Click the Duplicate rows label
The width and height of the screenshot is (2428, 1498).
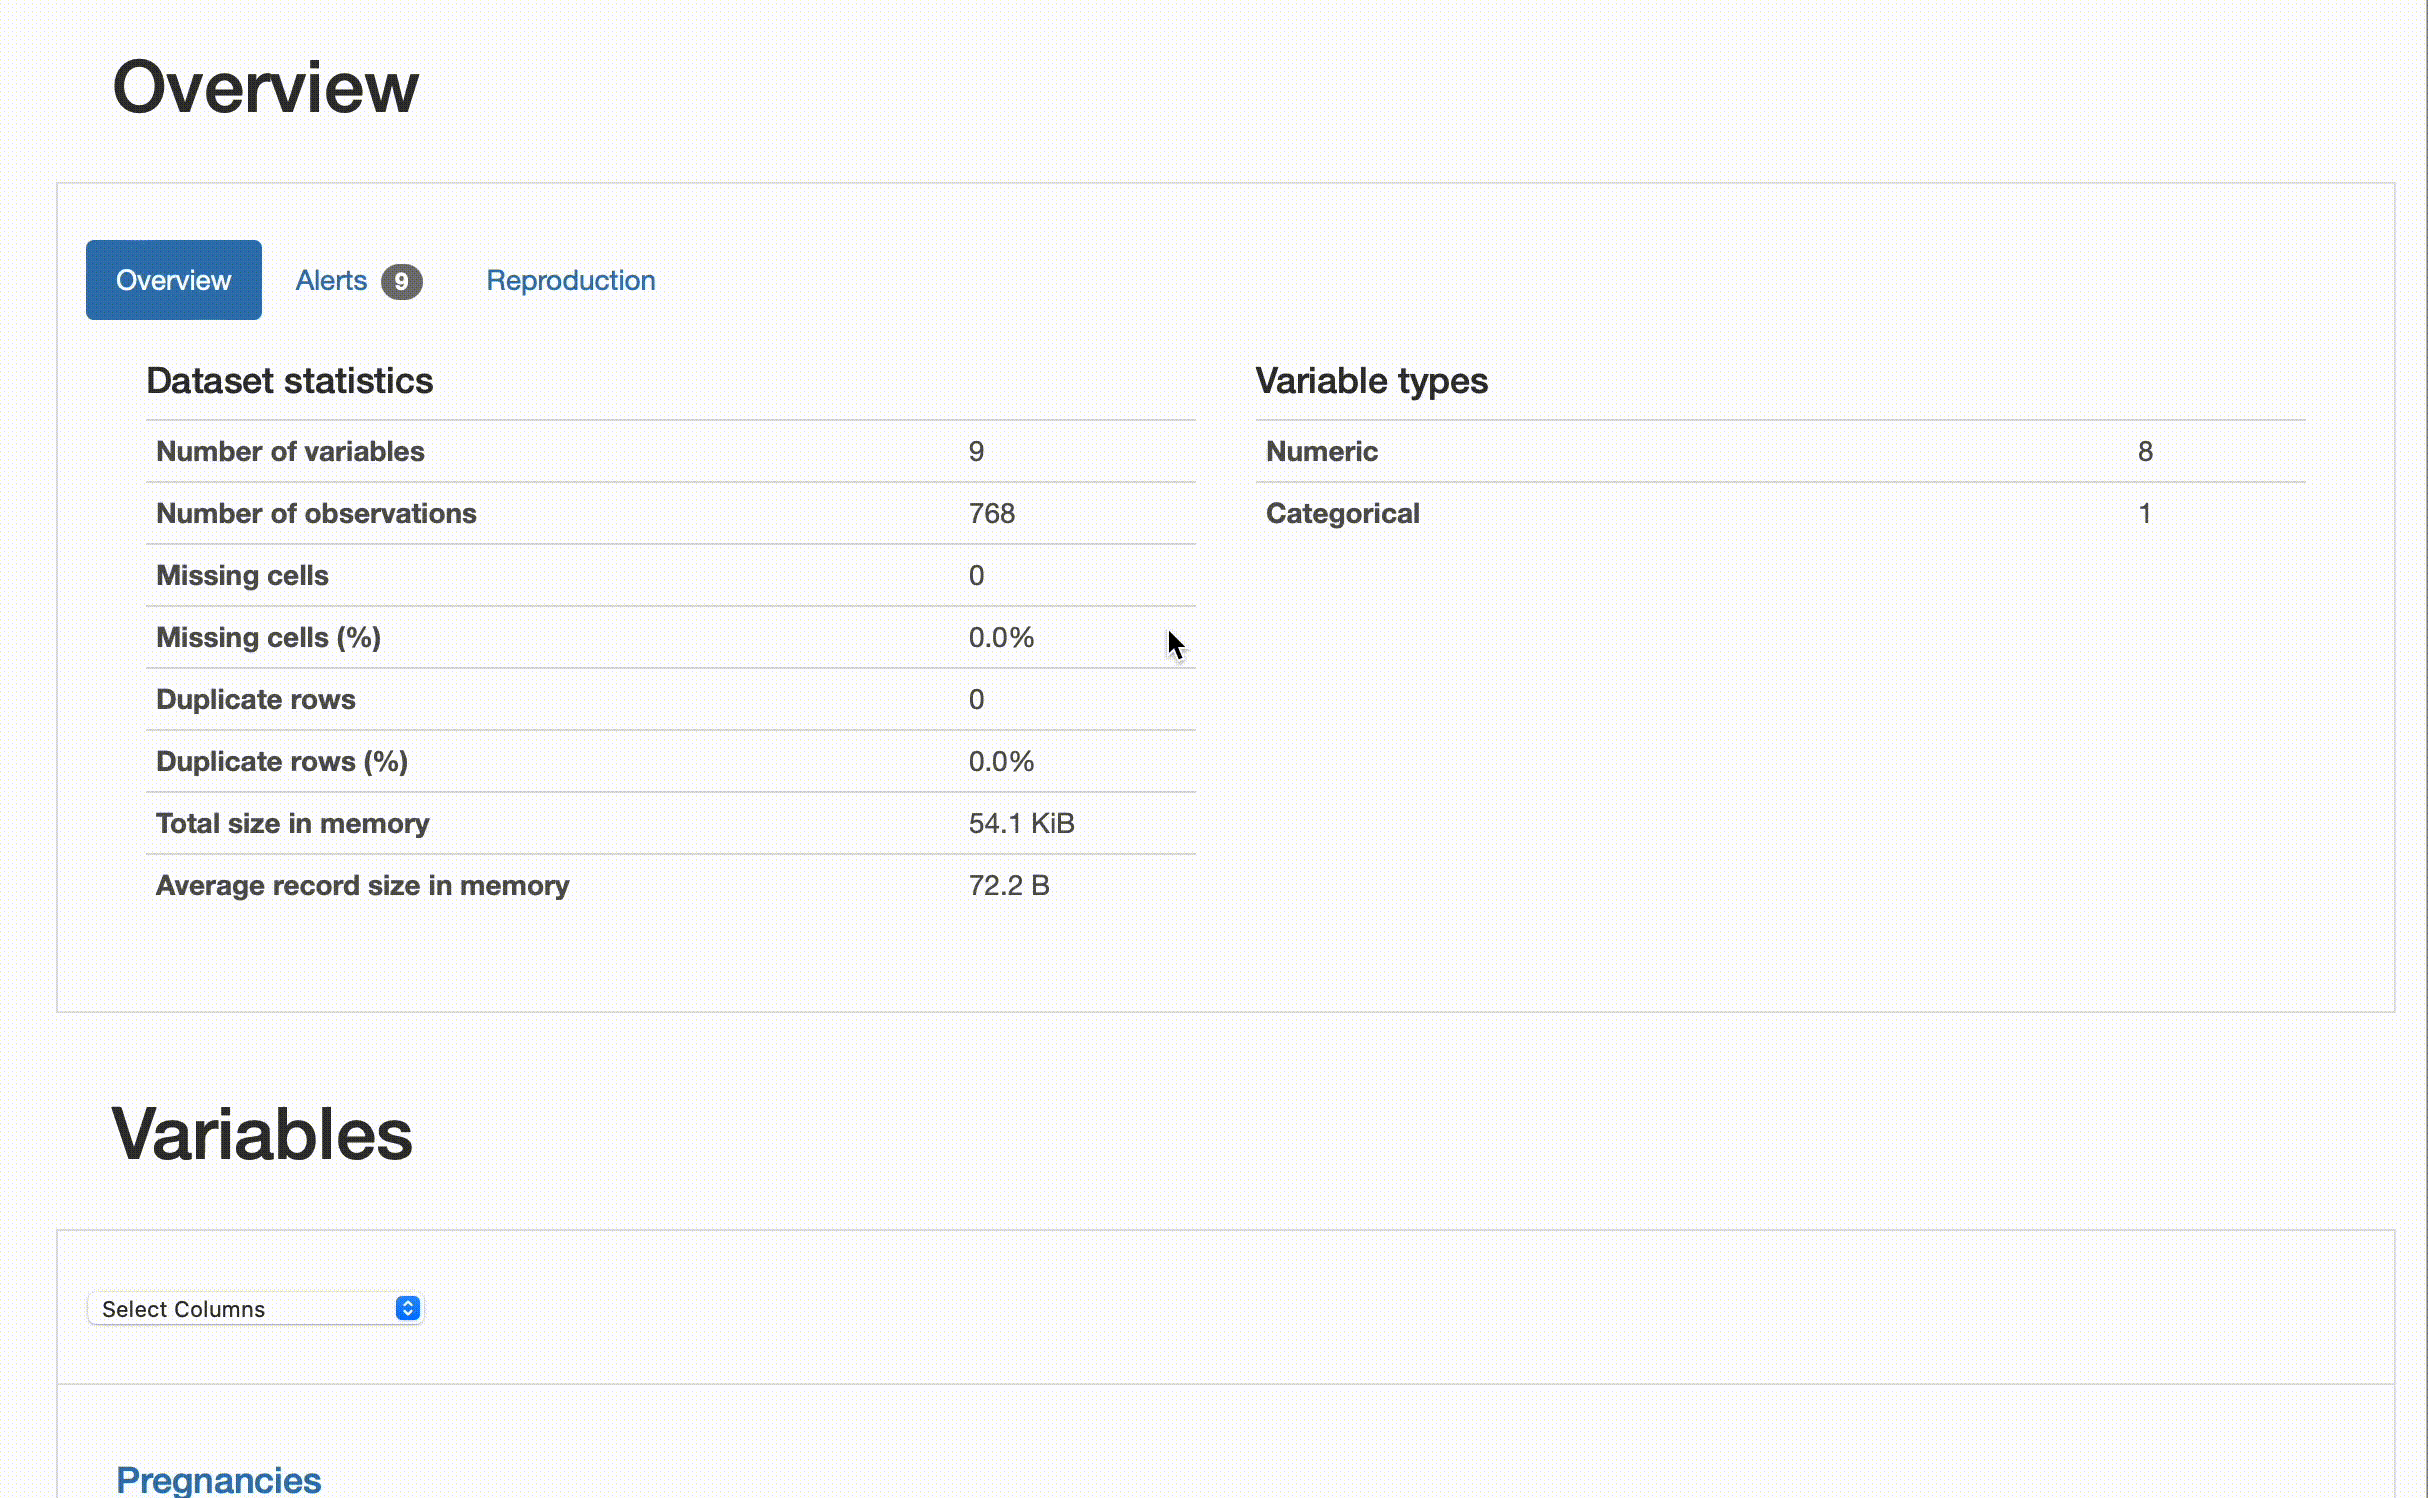click(x=255, y=700)
